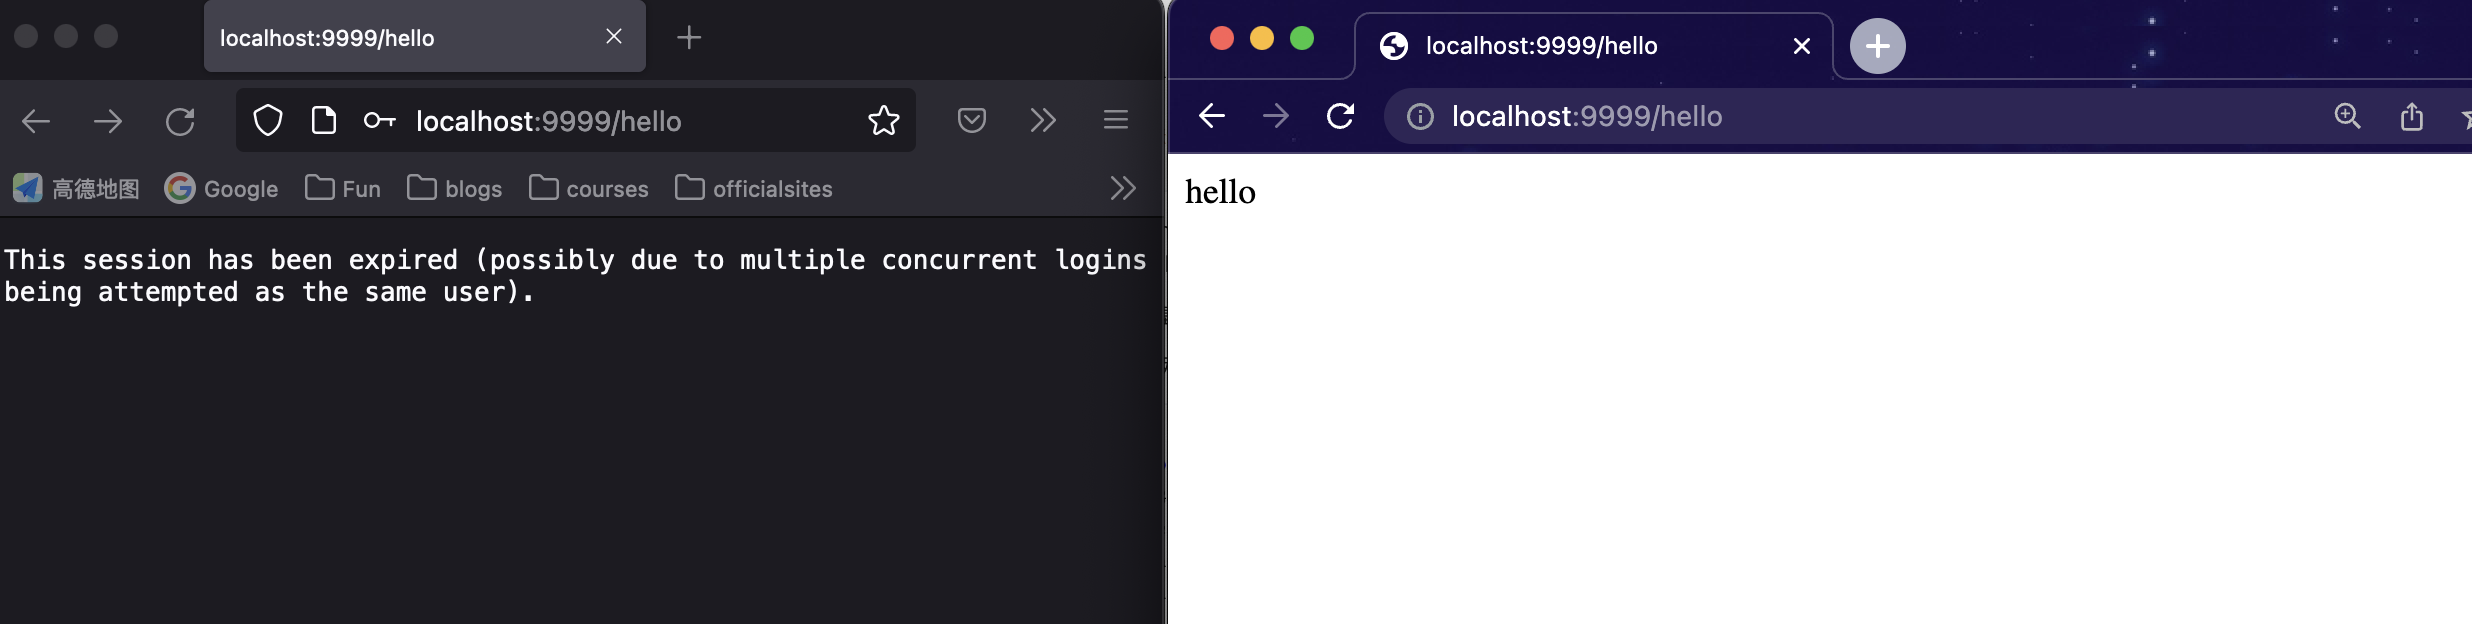Share this page from Chrome address bar
Image resolution: width=2472 pixels, height=624 pixels.
pyautogui.click(x=2412, y=116)
